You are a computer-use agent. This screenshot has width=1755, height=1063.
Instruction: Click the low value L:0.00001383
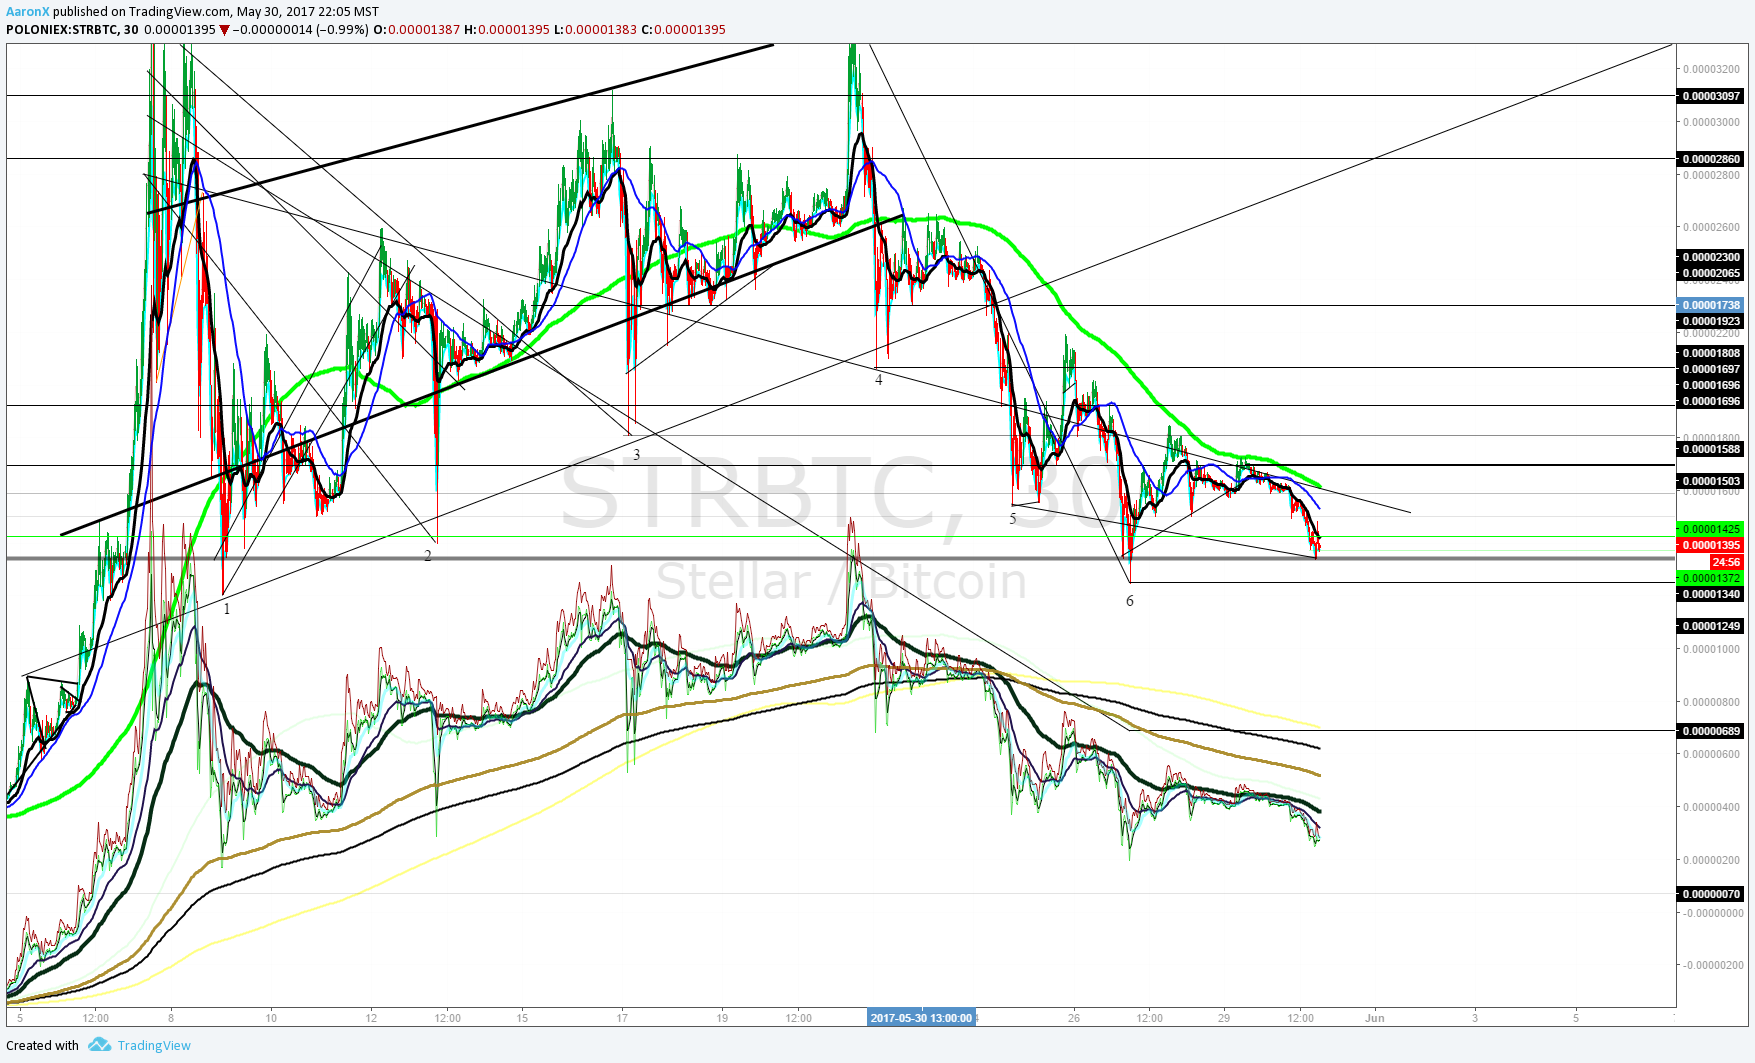[594, 29]
